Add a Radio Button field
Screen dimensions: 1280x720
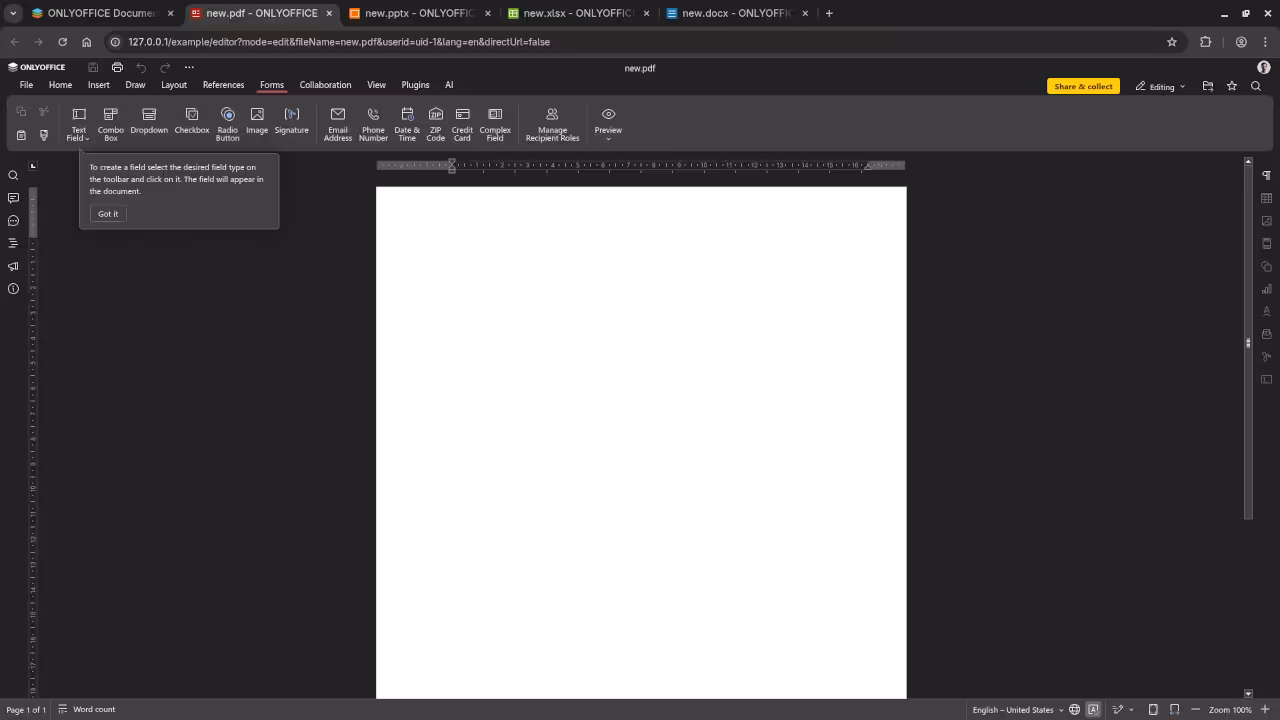point(227,122)
